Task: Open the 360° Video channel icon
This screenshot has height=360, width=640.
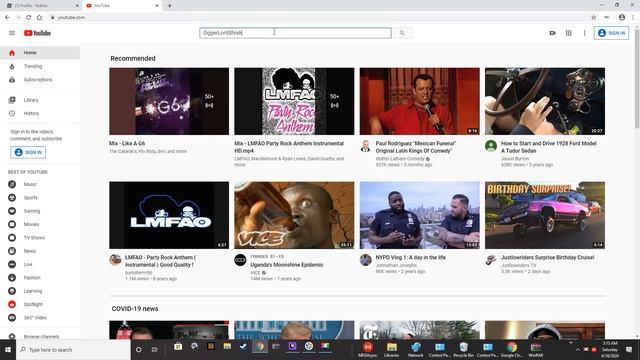Action: click(12, 318)
